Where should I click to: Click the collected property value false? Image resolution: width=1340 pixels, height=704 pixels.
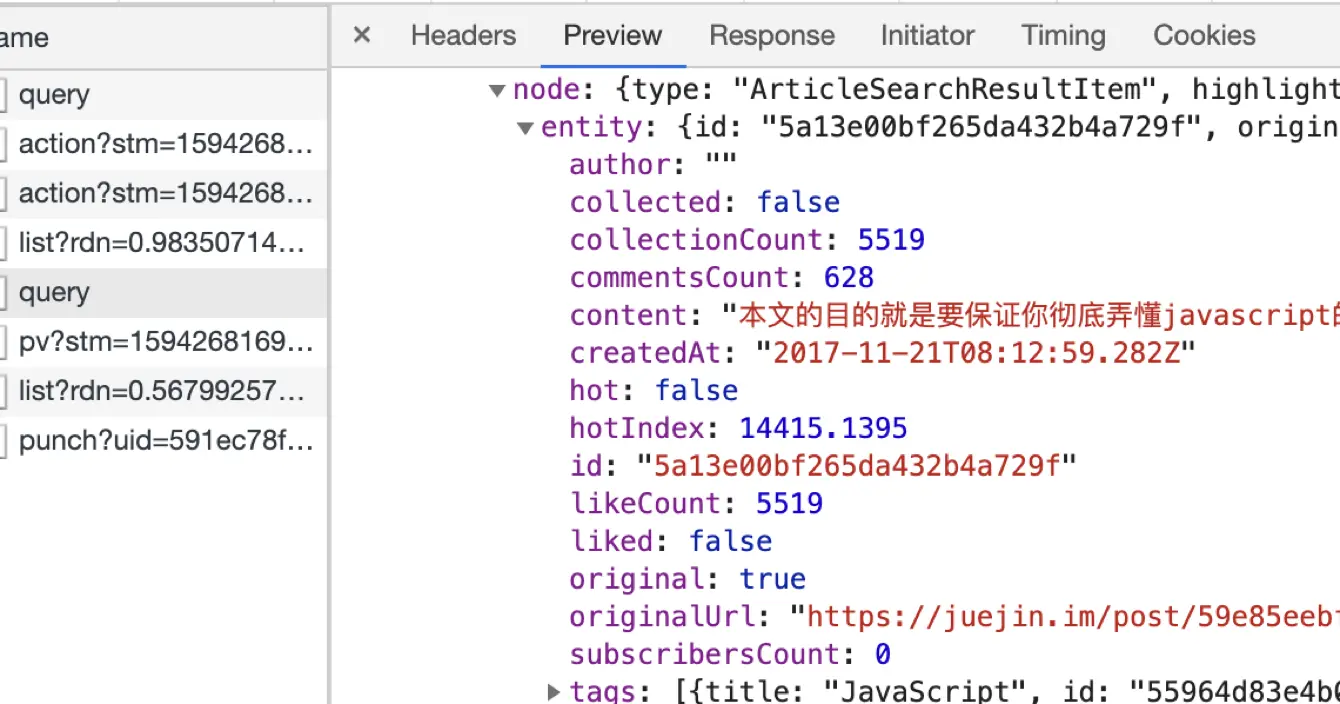click(798, 202)
